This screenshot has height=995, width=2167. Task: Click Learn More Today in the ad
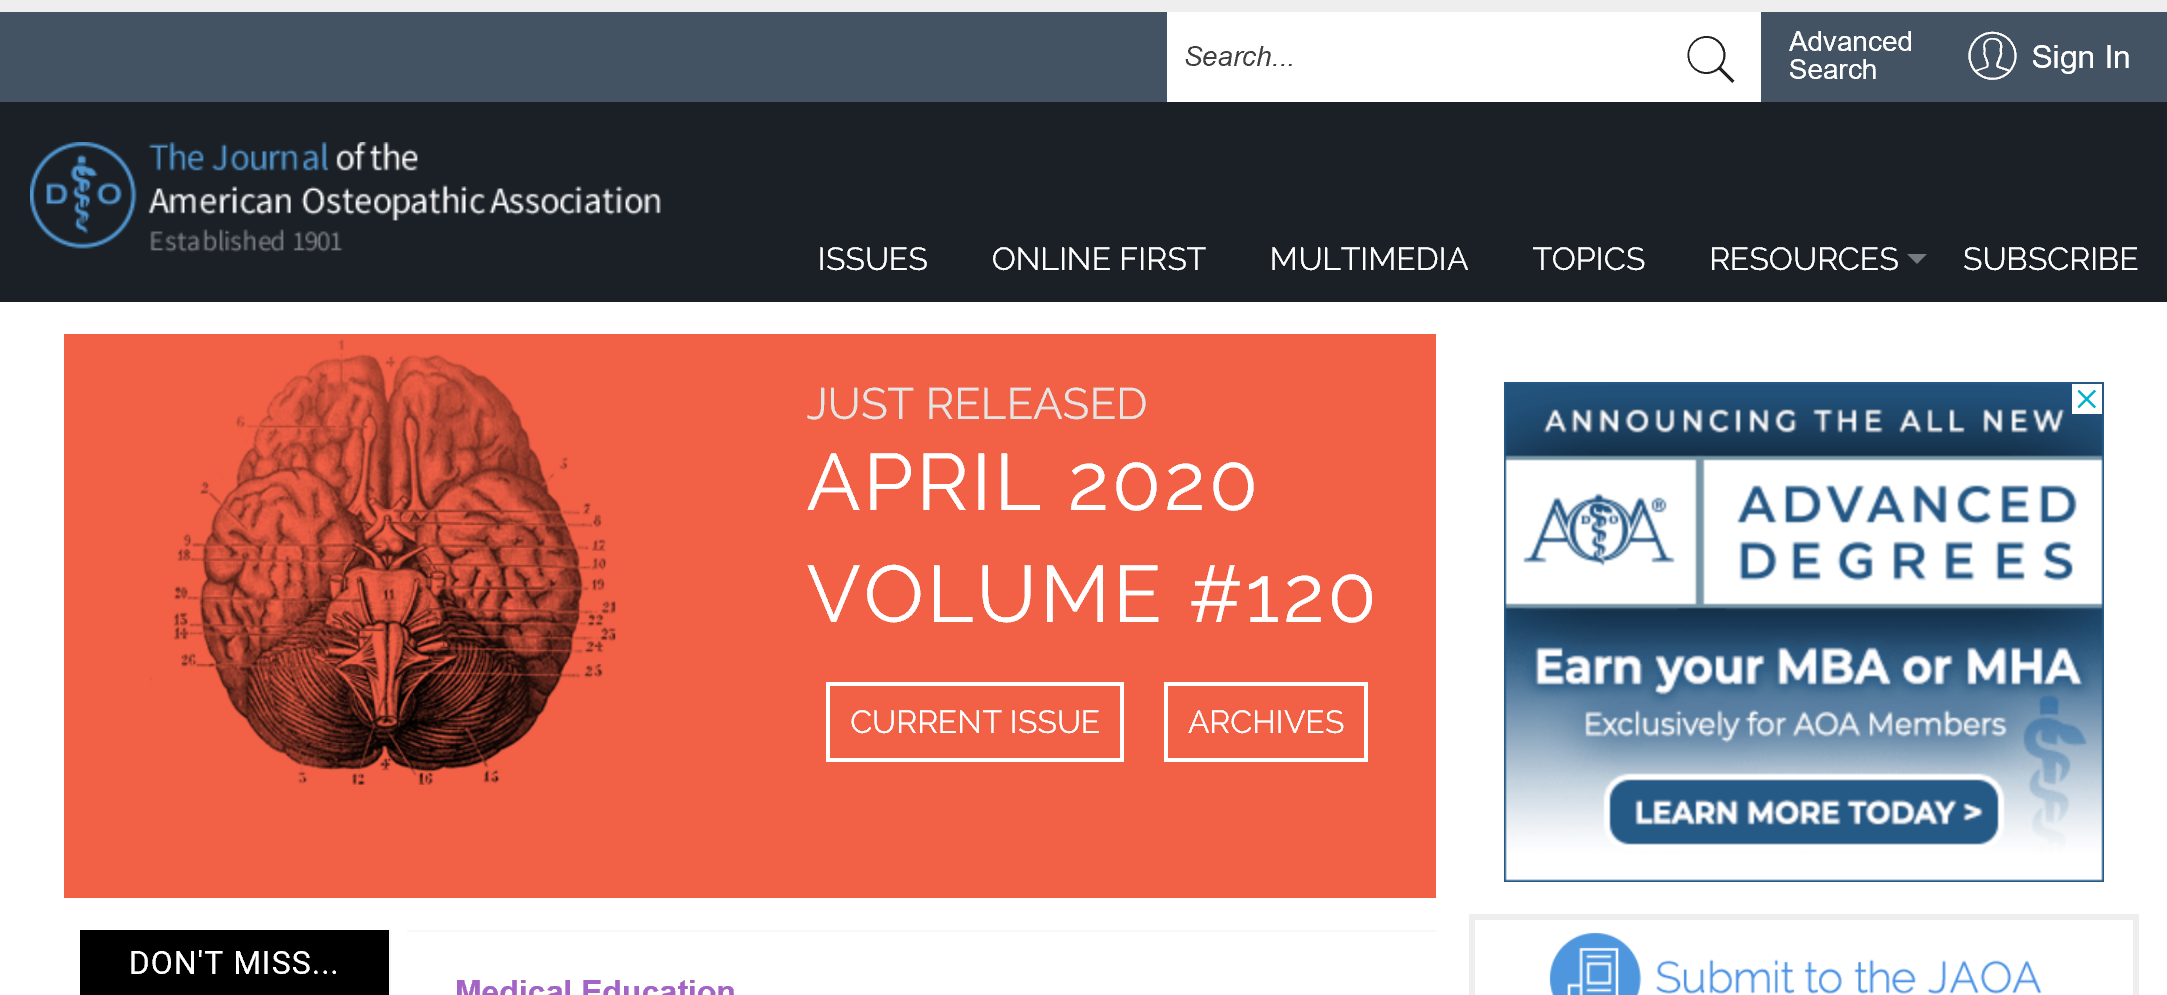1804,811
